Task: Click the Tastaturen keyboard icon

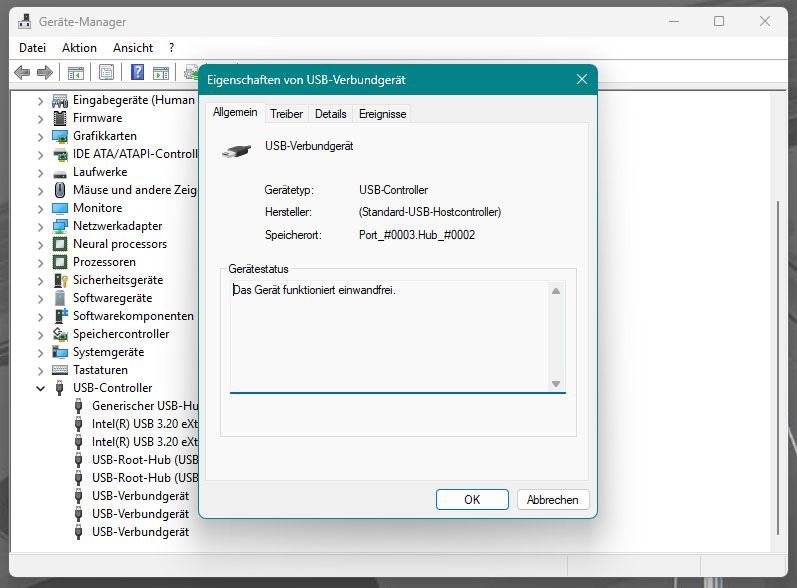Action: pyautogui.click(x=60, y=370)
